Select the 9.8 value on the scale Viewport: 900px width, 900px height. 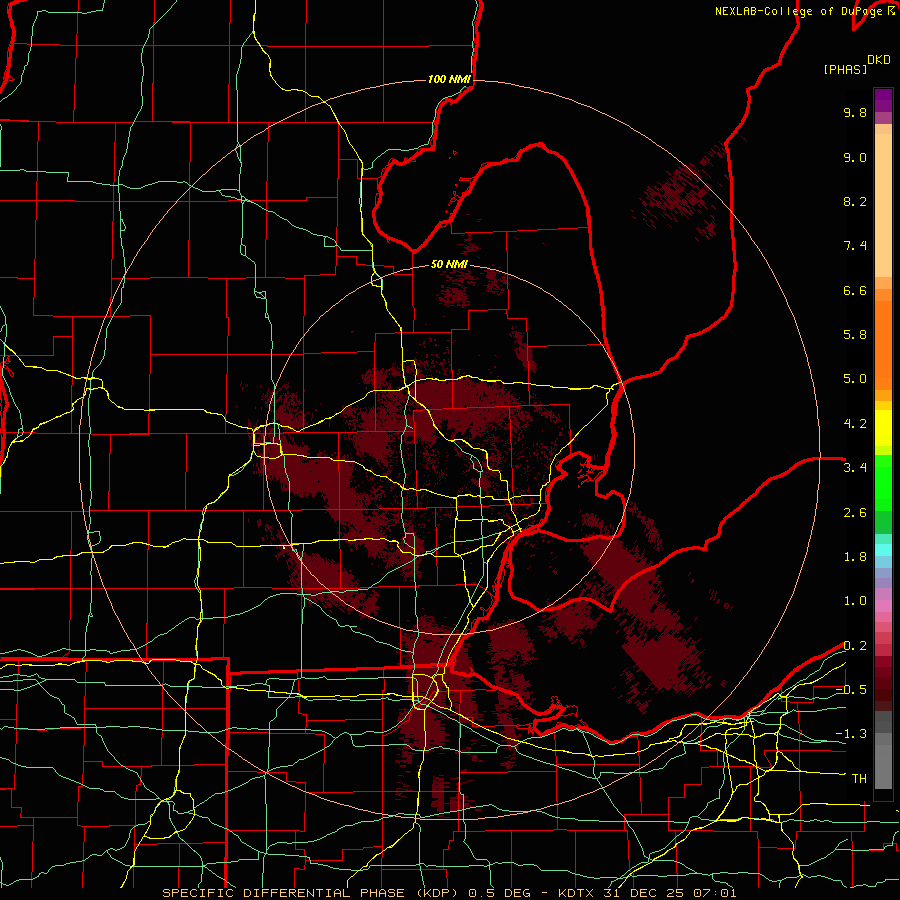click(x=855, y=112)
